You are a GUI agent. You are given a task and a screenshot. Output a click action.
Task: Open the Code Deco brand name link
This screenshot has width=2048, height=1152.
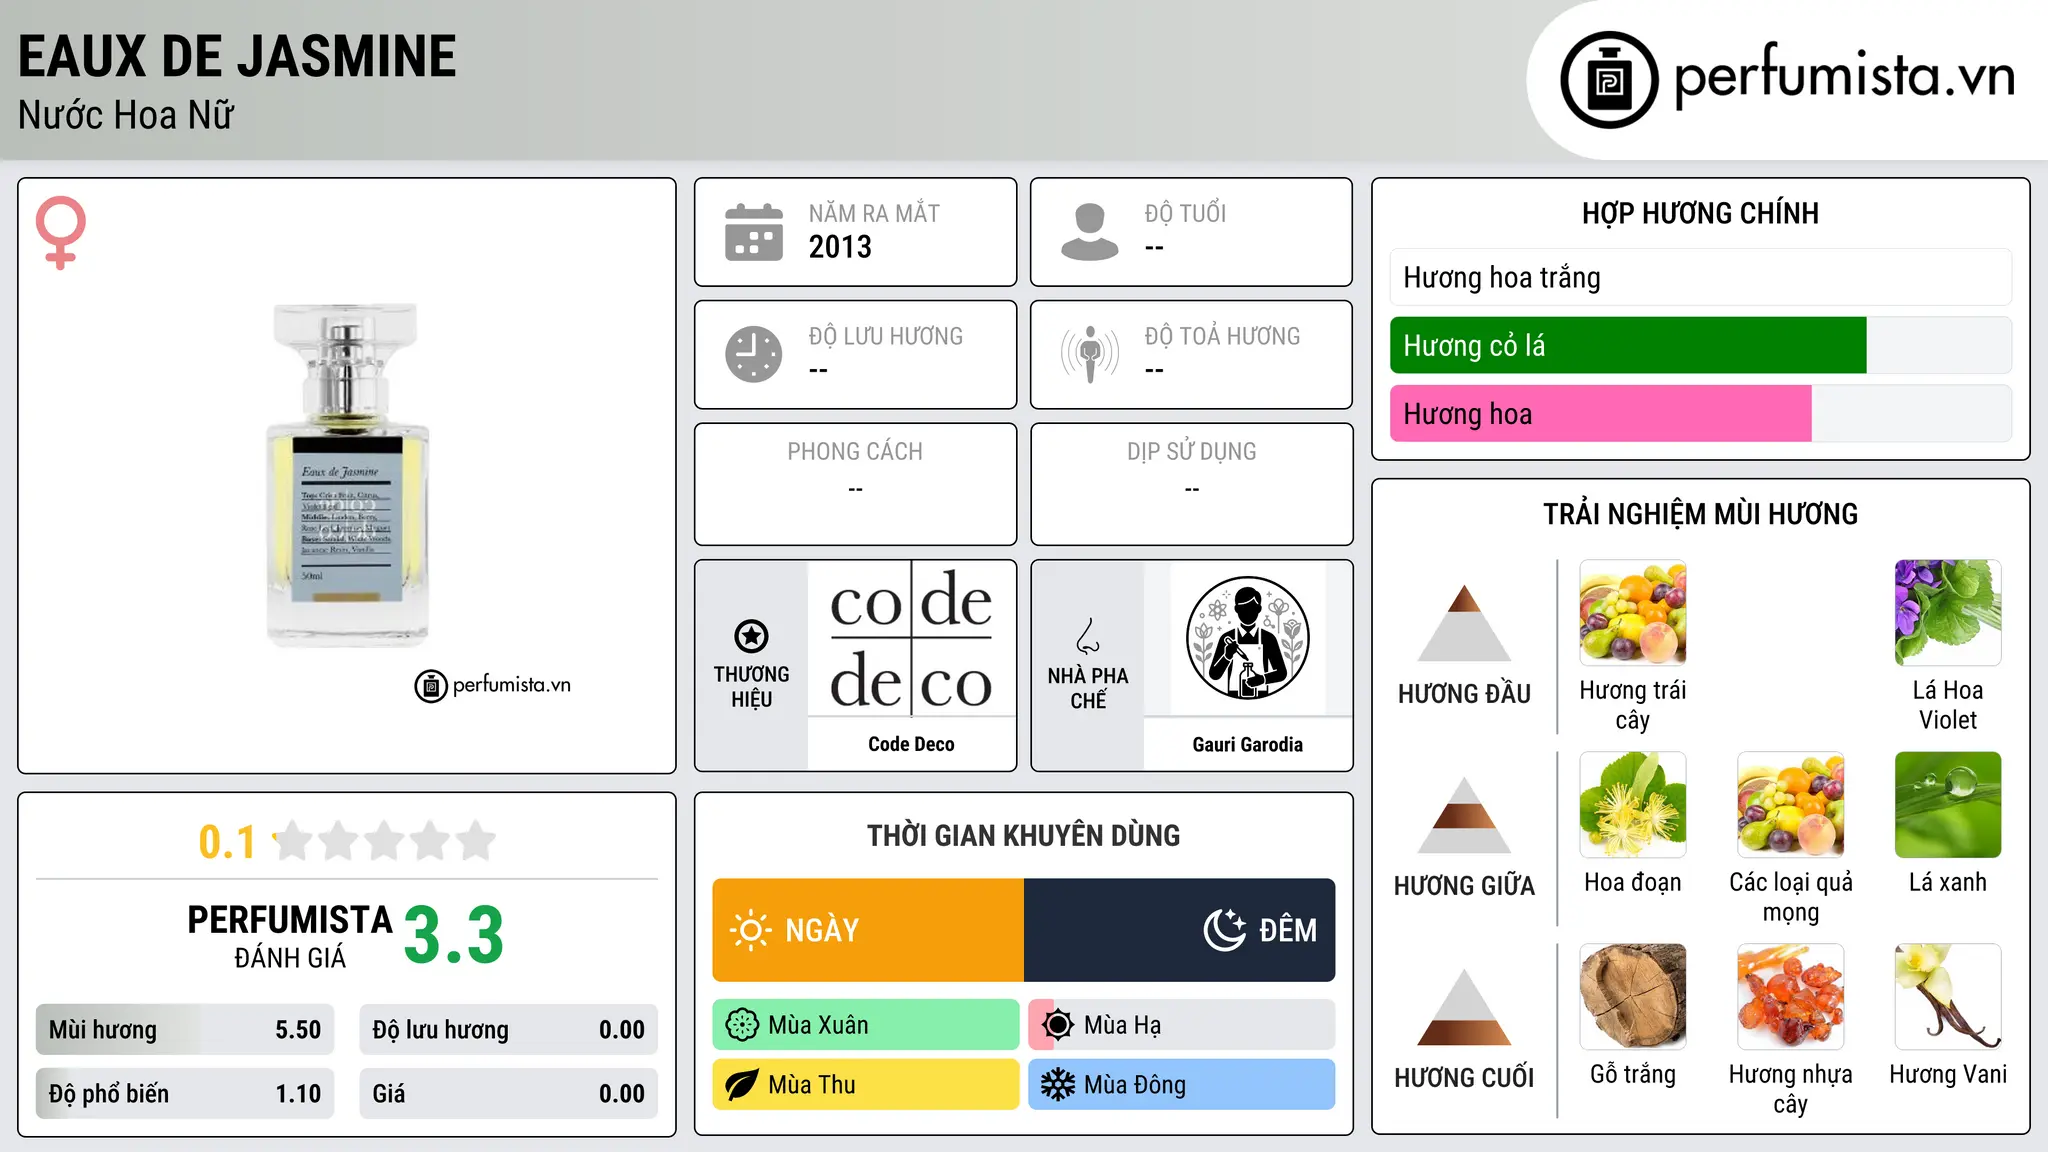[x=911, y=744]
